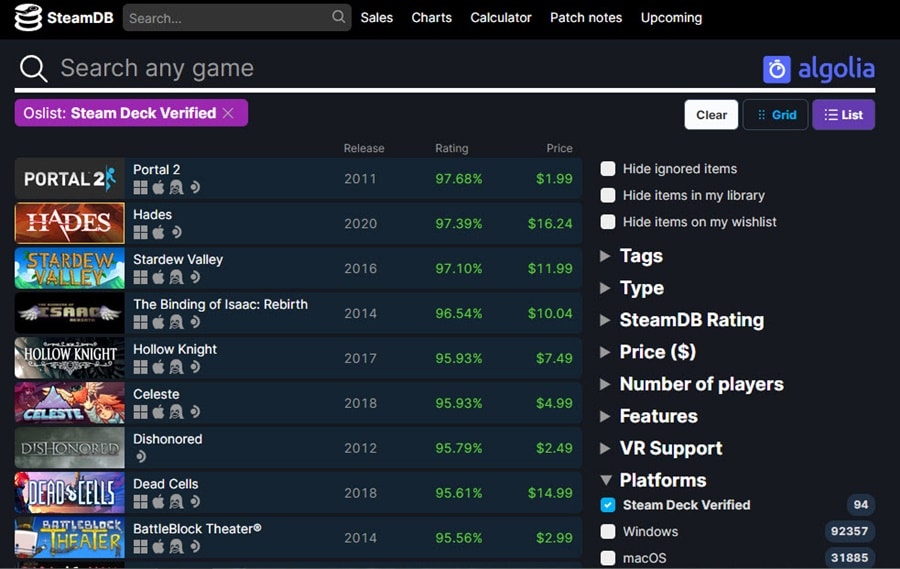Open the Sales menu item
This screenshot has height=569, width=900.
pyautogui.click(x=377, y=18)
